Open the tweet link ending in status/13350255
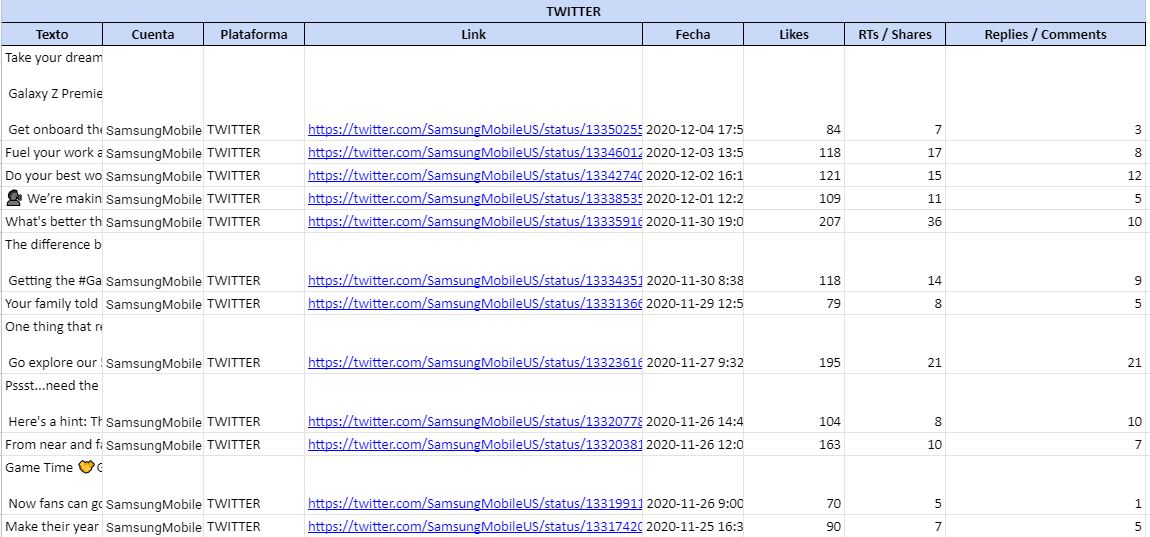This screenshot has height=537, width=1150. (x=474, y=130)
